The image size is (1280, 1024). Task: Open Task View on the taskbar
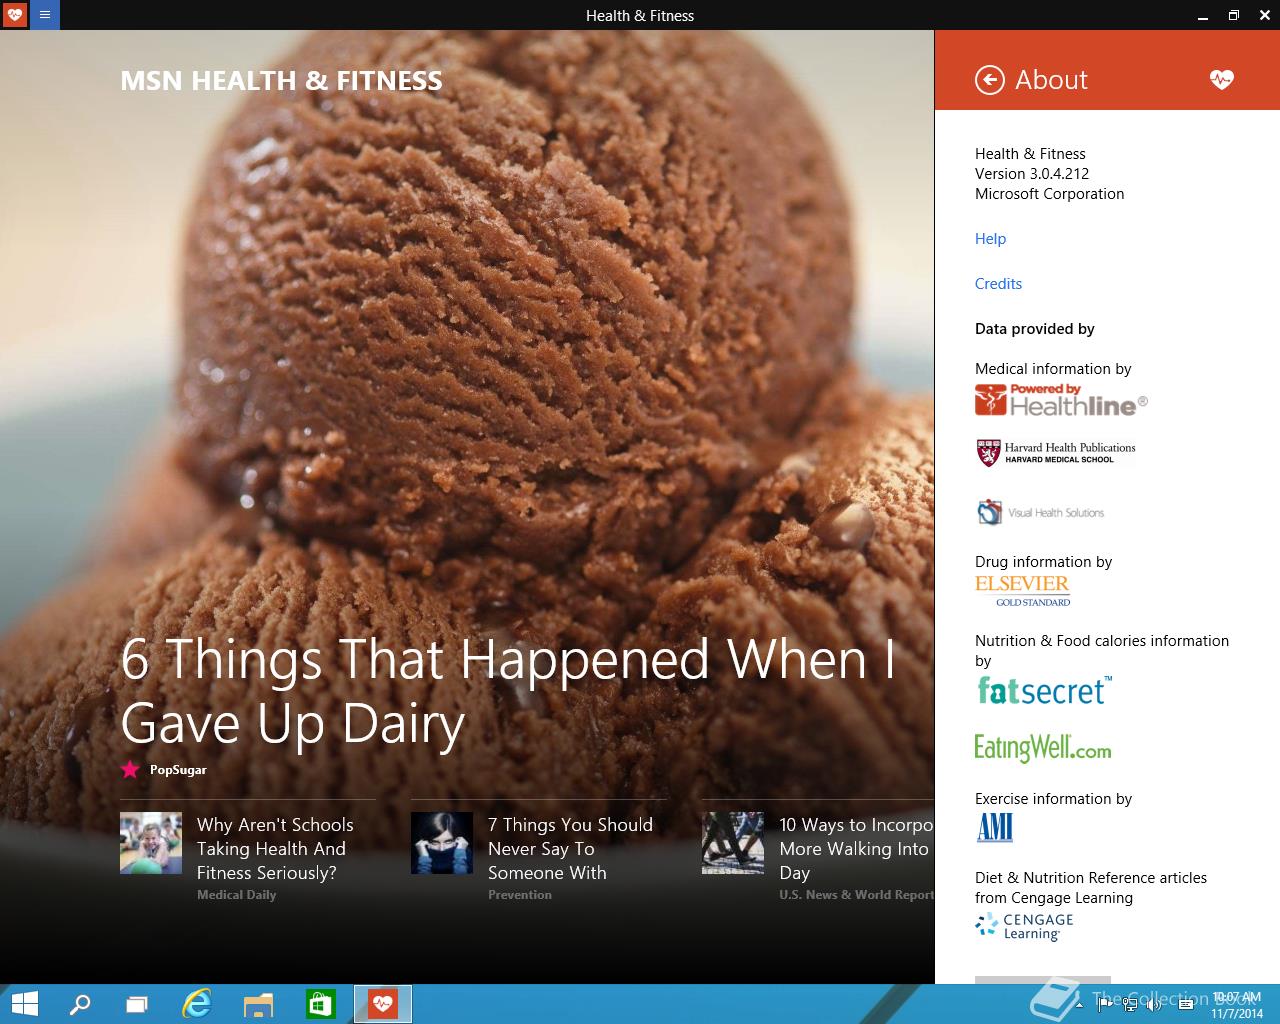click(x=137, y=1004)
